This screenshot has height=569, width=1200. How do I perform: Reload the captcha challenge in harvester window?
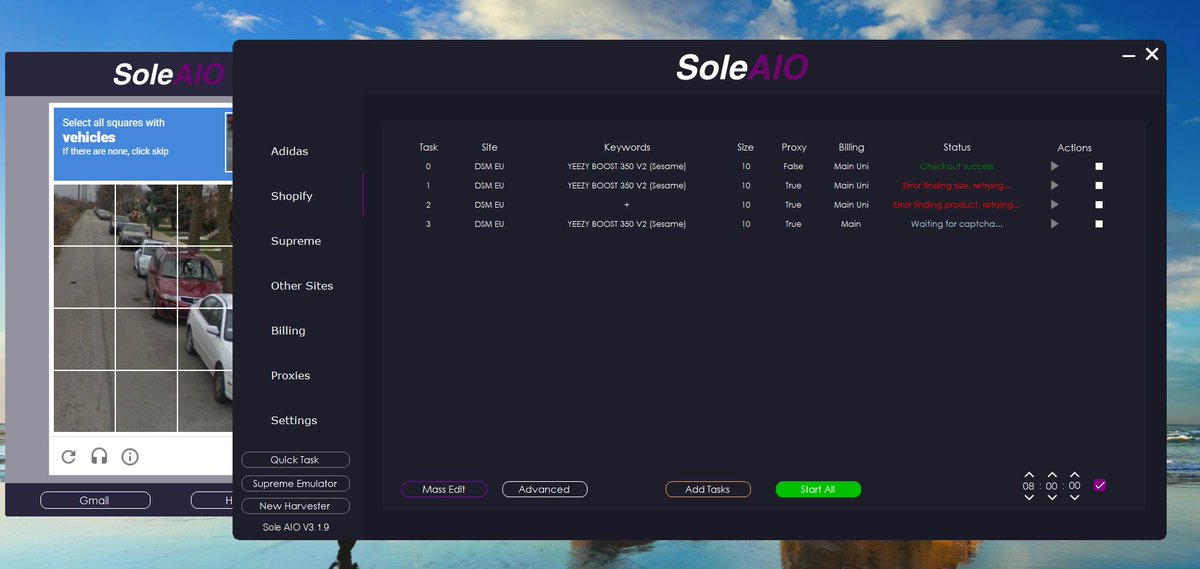click(68, 456)
